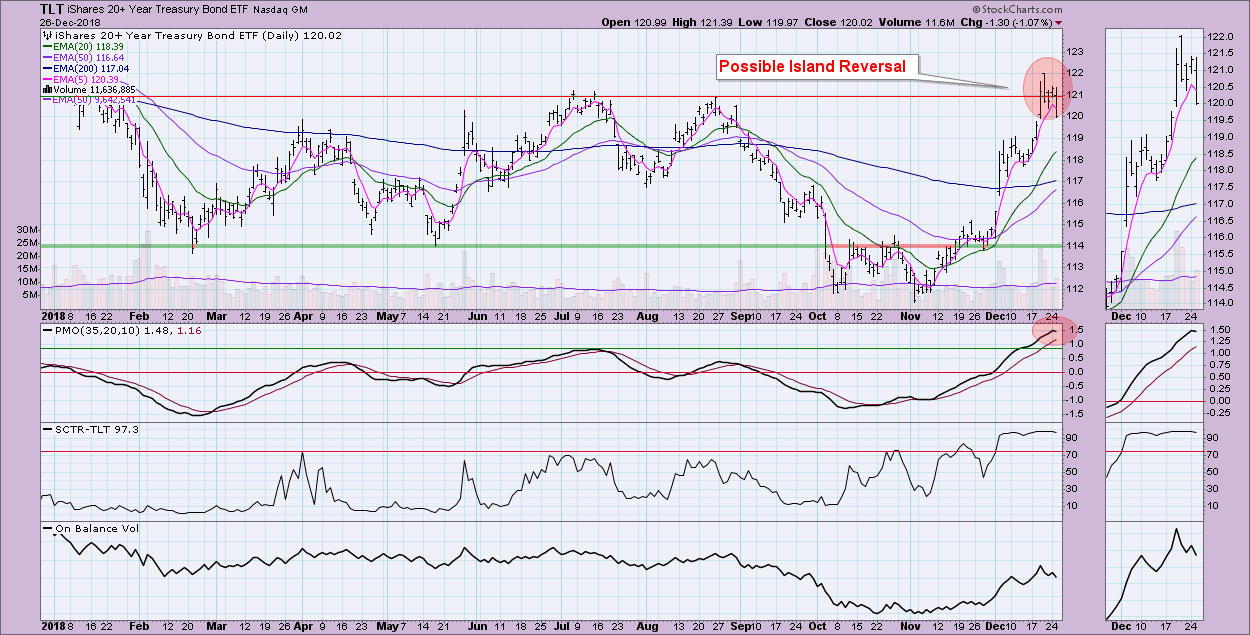Screen dimensions: 1250x635
Task: Click the header title iShares 20+ Year Treasury Bond ETF
Action: (x=160, y=9)
